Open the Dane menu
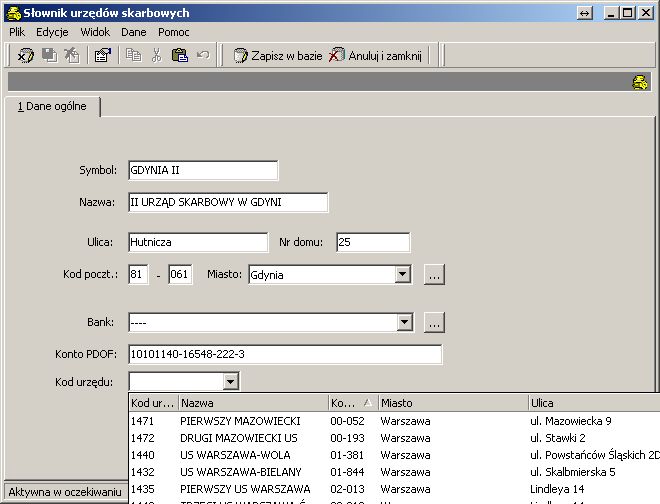 [133, 32]
